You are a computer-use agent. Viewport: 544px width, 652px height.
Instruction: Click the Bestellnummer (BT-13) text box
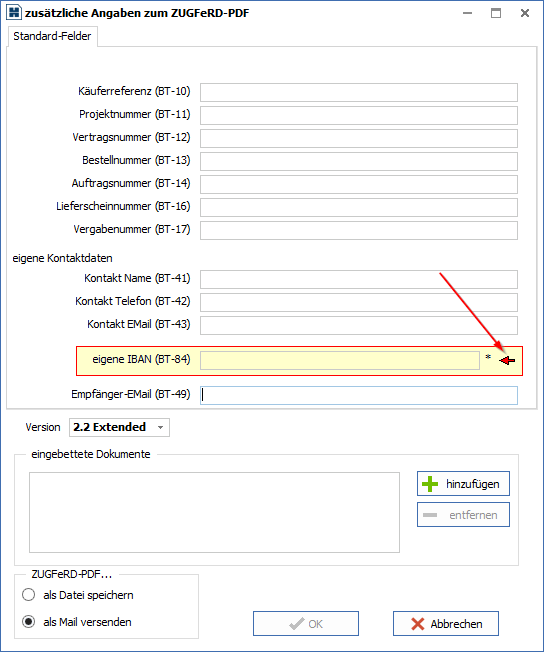coord(359,161)
